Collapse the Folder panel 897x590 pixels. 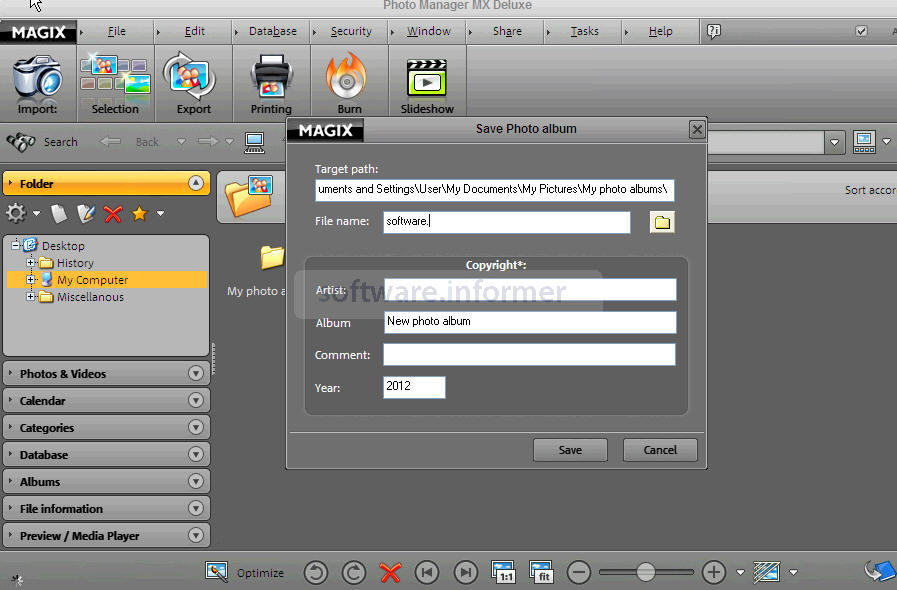coord(196,183)
